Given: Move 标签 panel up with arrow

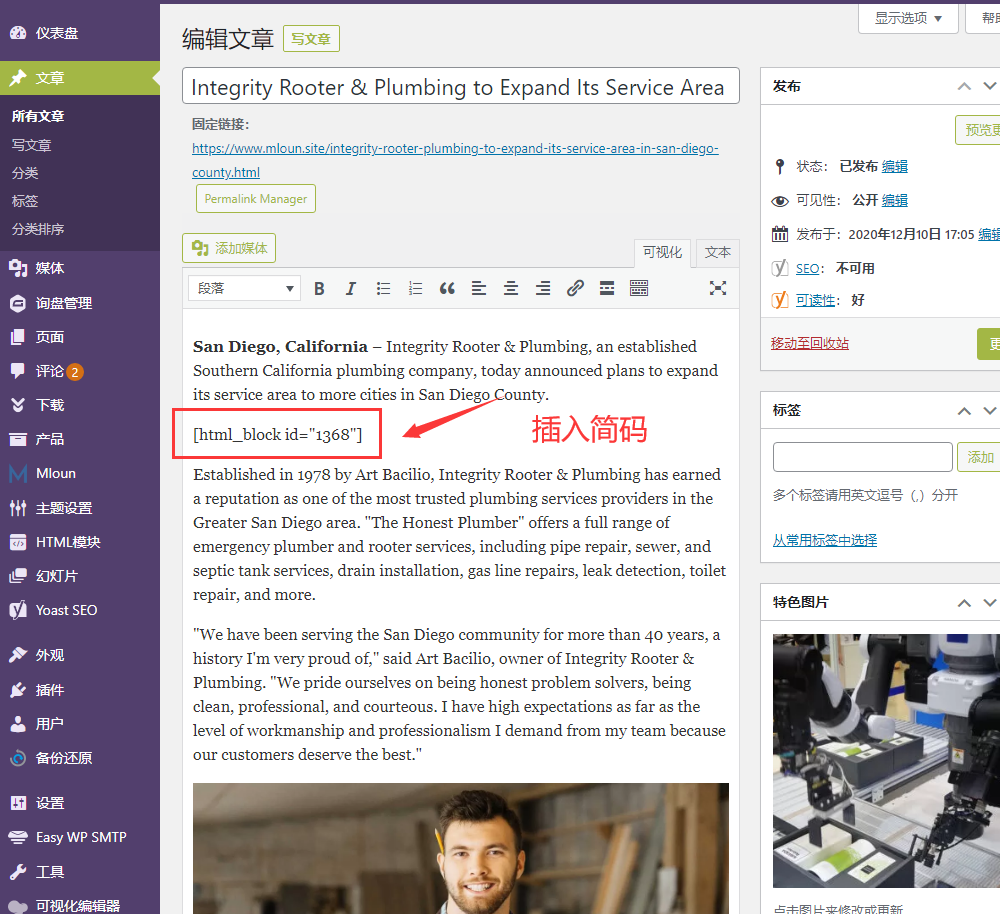Looking at the screenshot, I should click(x=964, y=411).
